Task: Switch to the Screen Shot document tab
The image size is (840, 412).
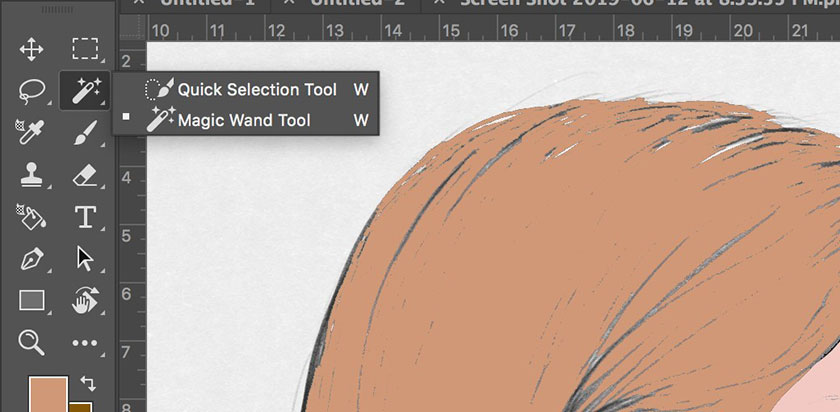Action: 650,3
